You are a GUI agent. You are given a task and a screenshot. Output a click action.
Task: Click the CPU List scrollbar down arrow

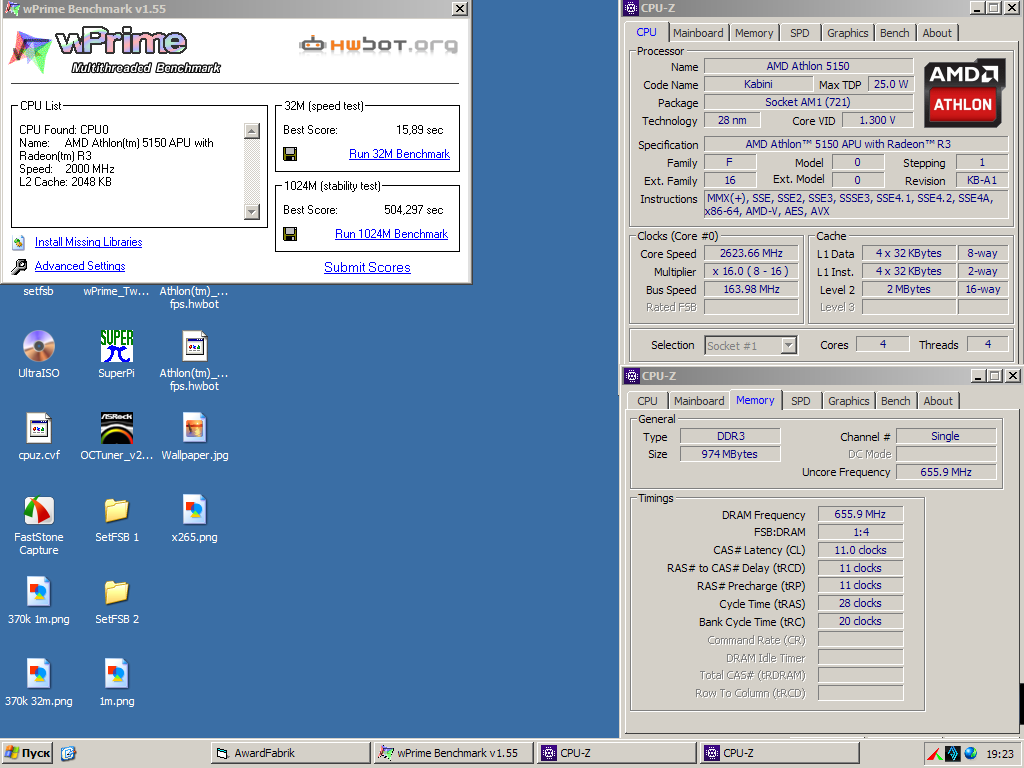click(x=251, y=212)
